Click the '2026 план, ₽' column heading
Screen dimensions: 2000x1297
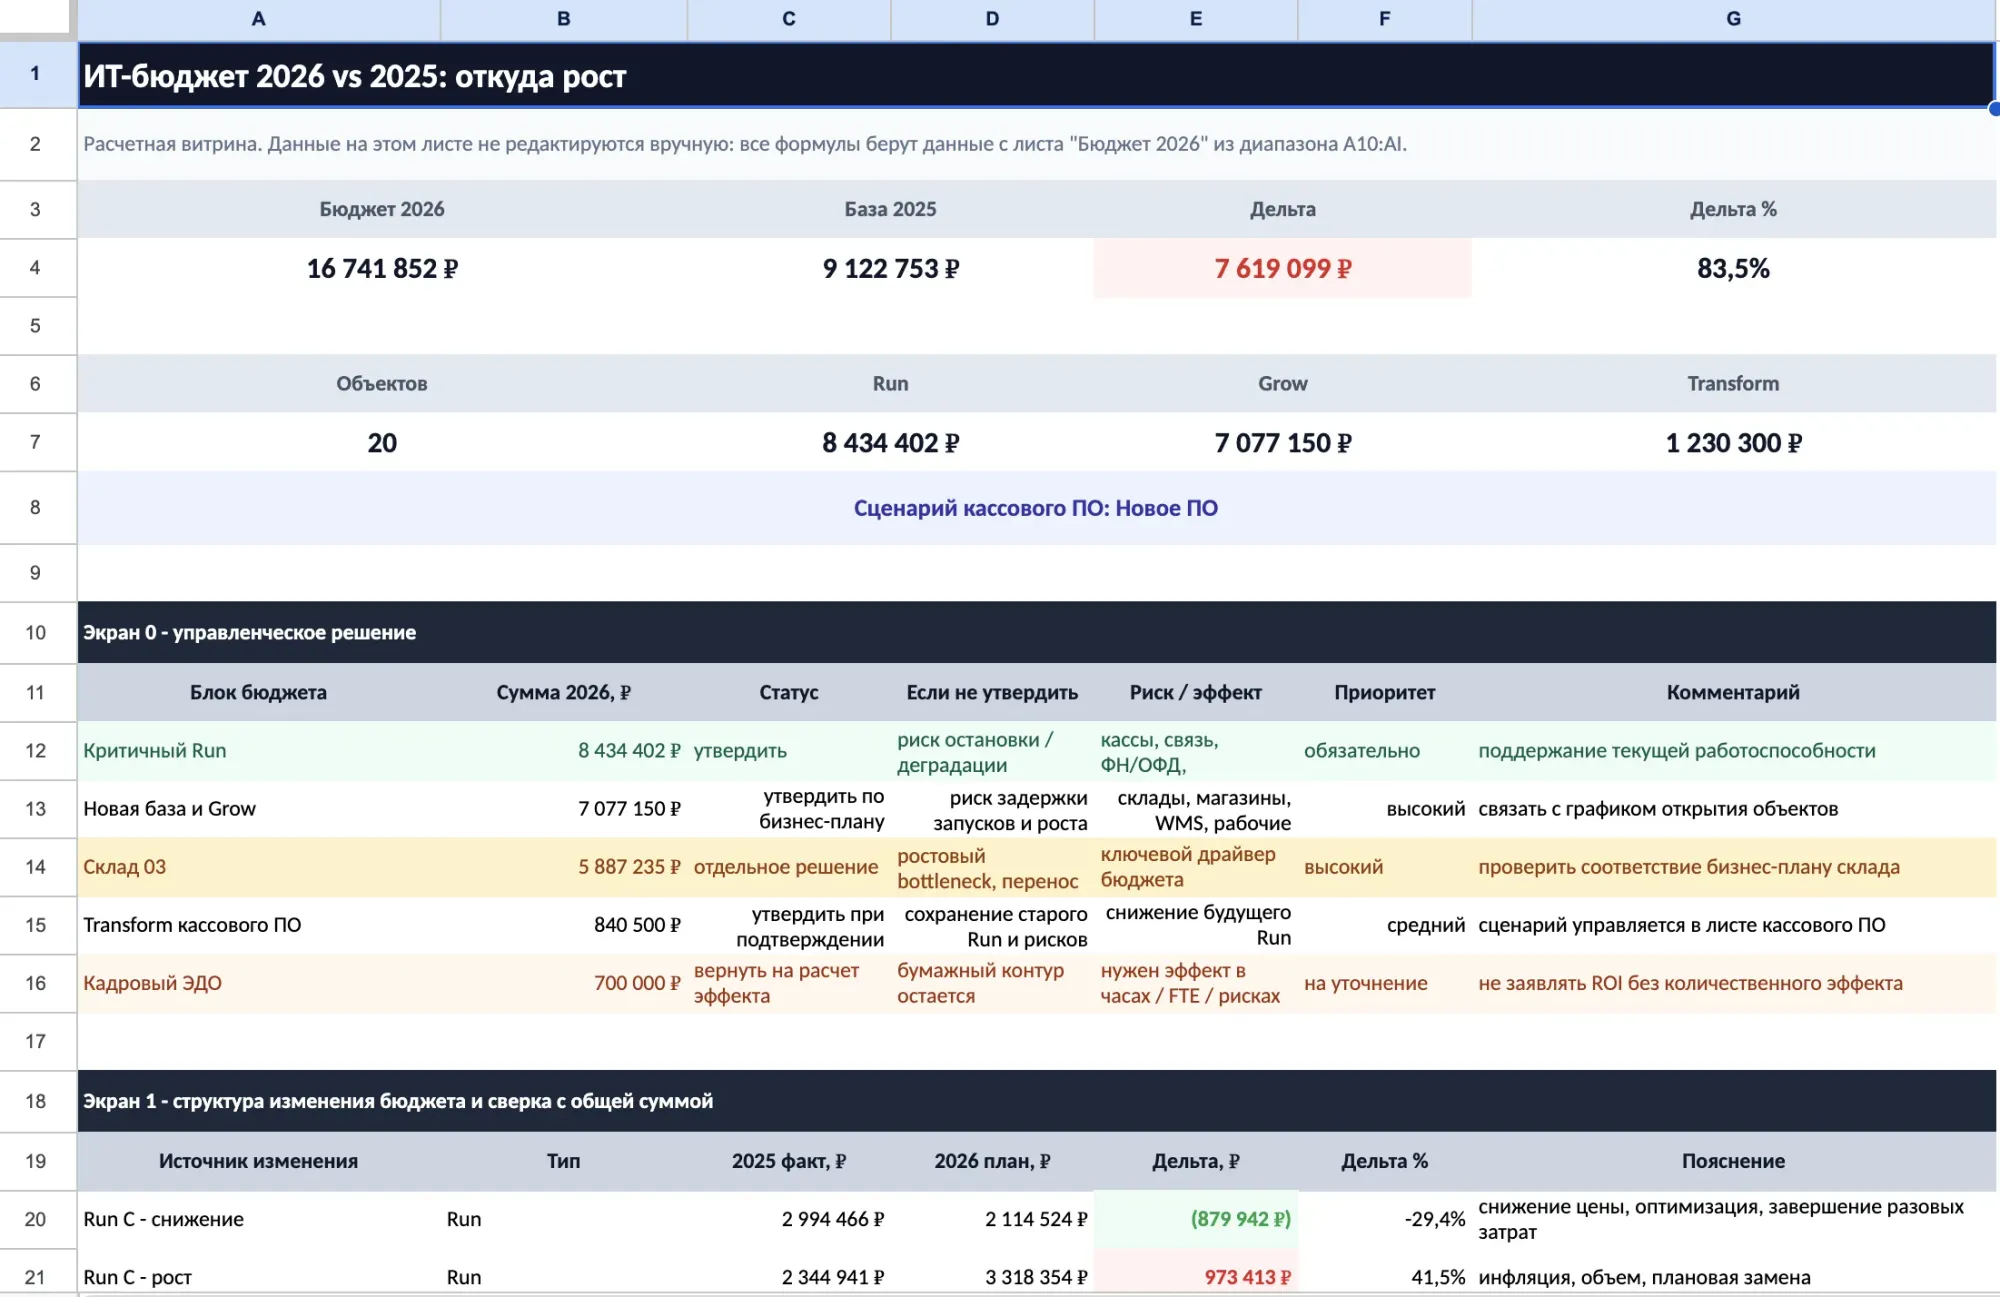[x=992, y=1161]
